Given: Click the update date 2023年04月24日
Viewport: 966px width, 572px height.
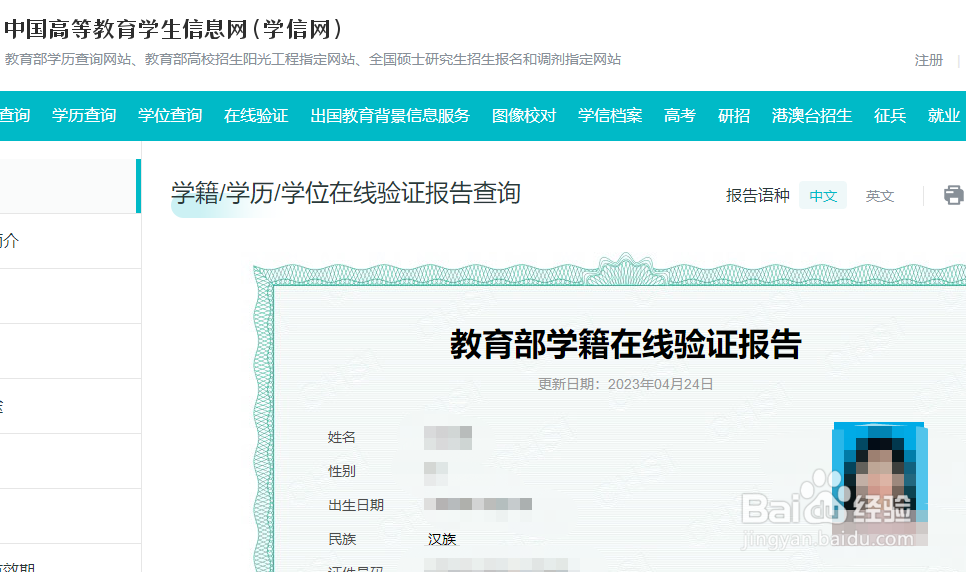Looking at the screenshot, I should [x=660, y=384].
